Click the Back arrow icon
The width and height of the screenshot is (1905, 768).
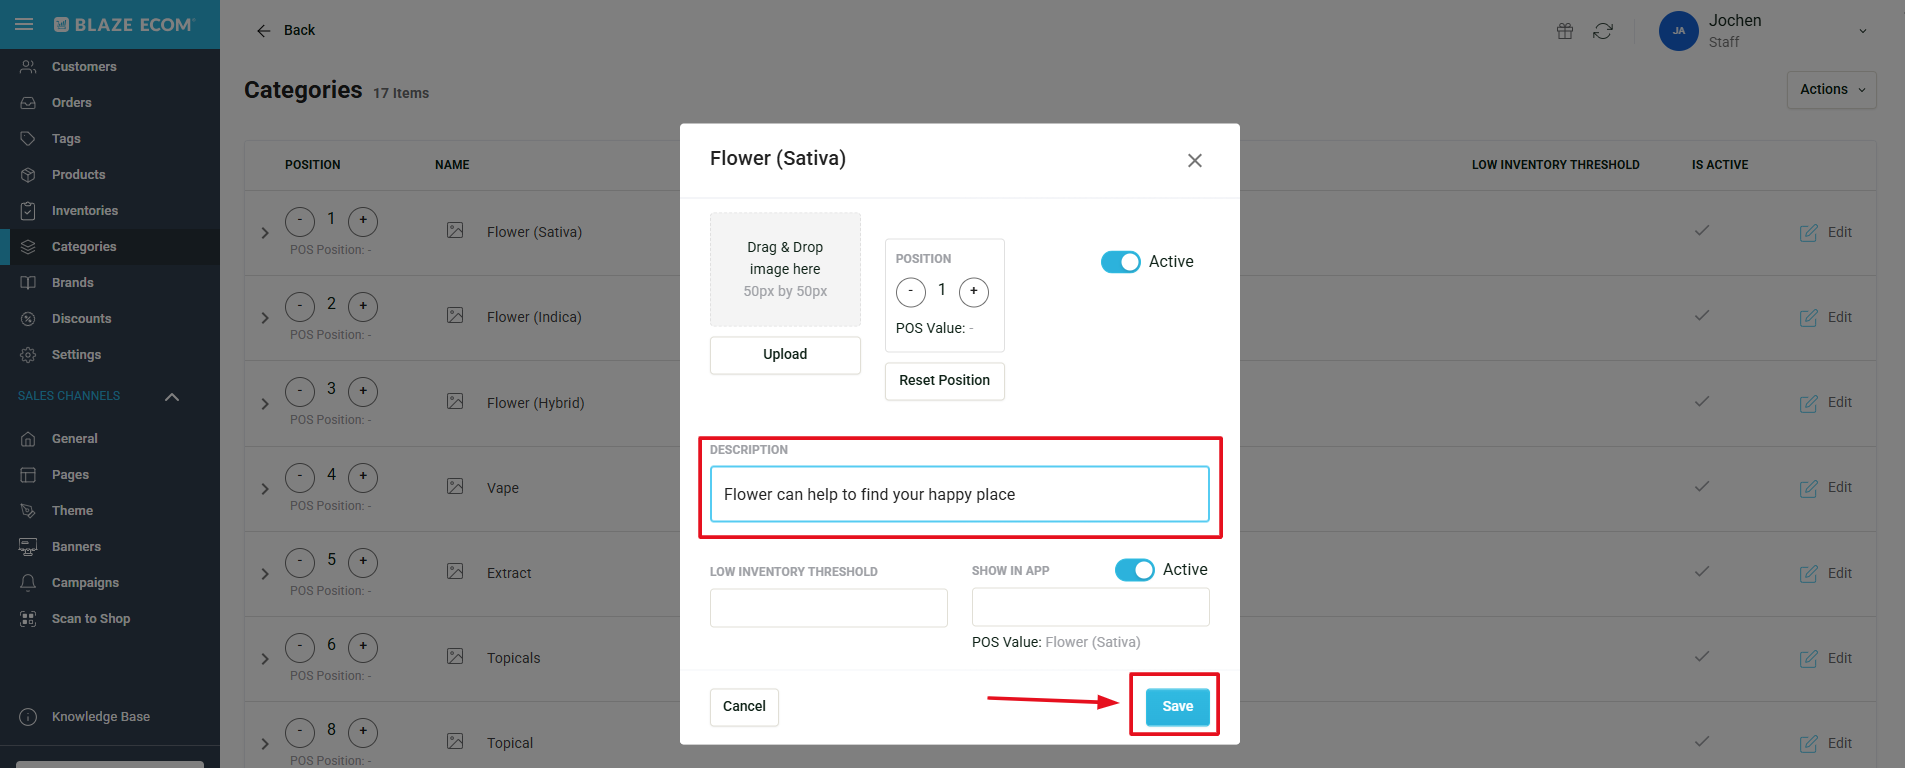(264, 31)
